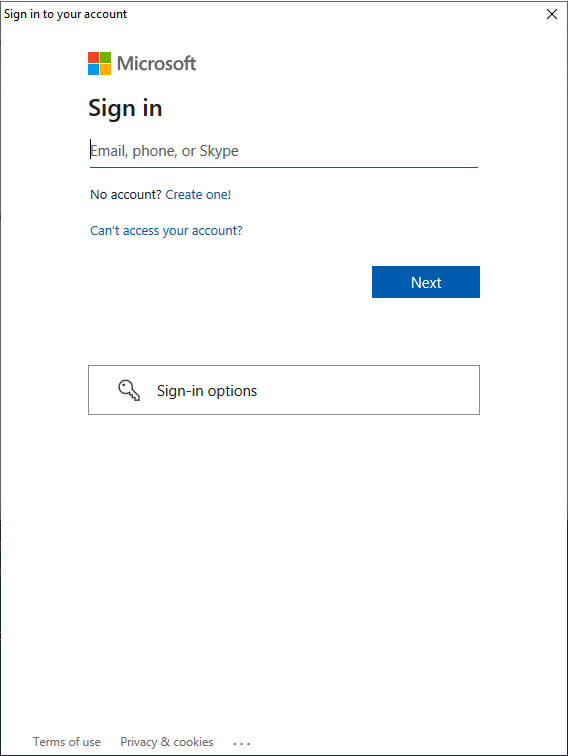
Task: Click the blue square of the Microsoft logo
Action: tap(93, 70)
